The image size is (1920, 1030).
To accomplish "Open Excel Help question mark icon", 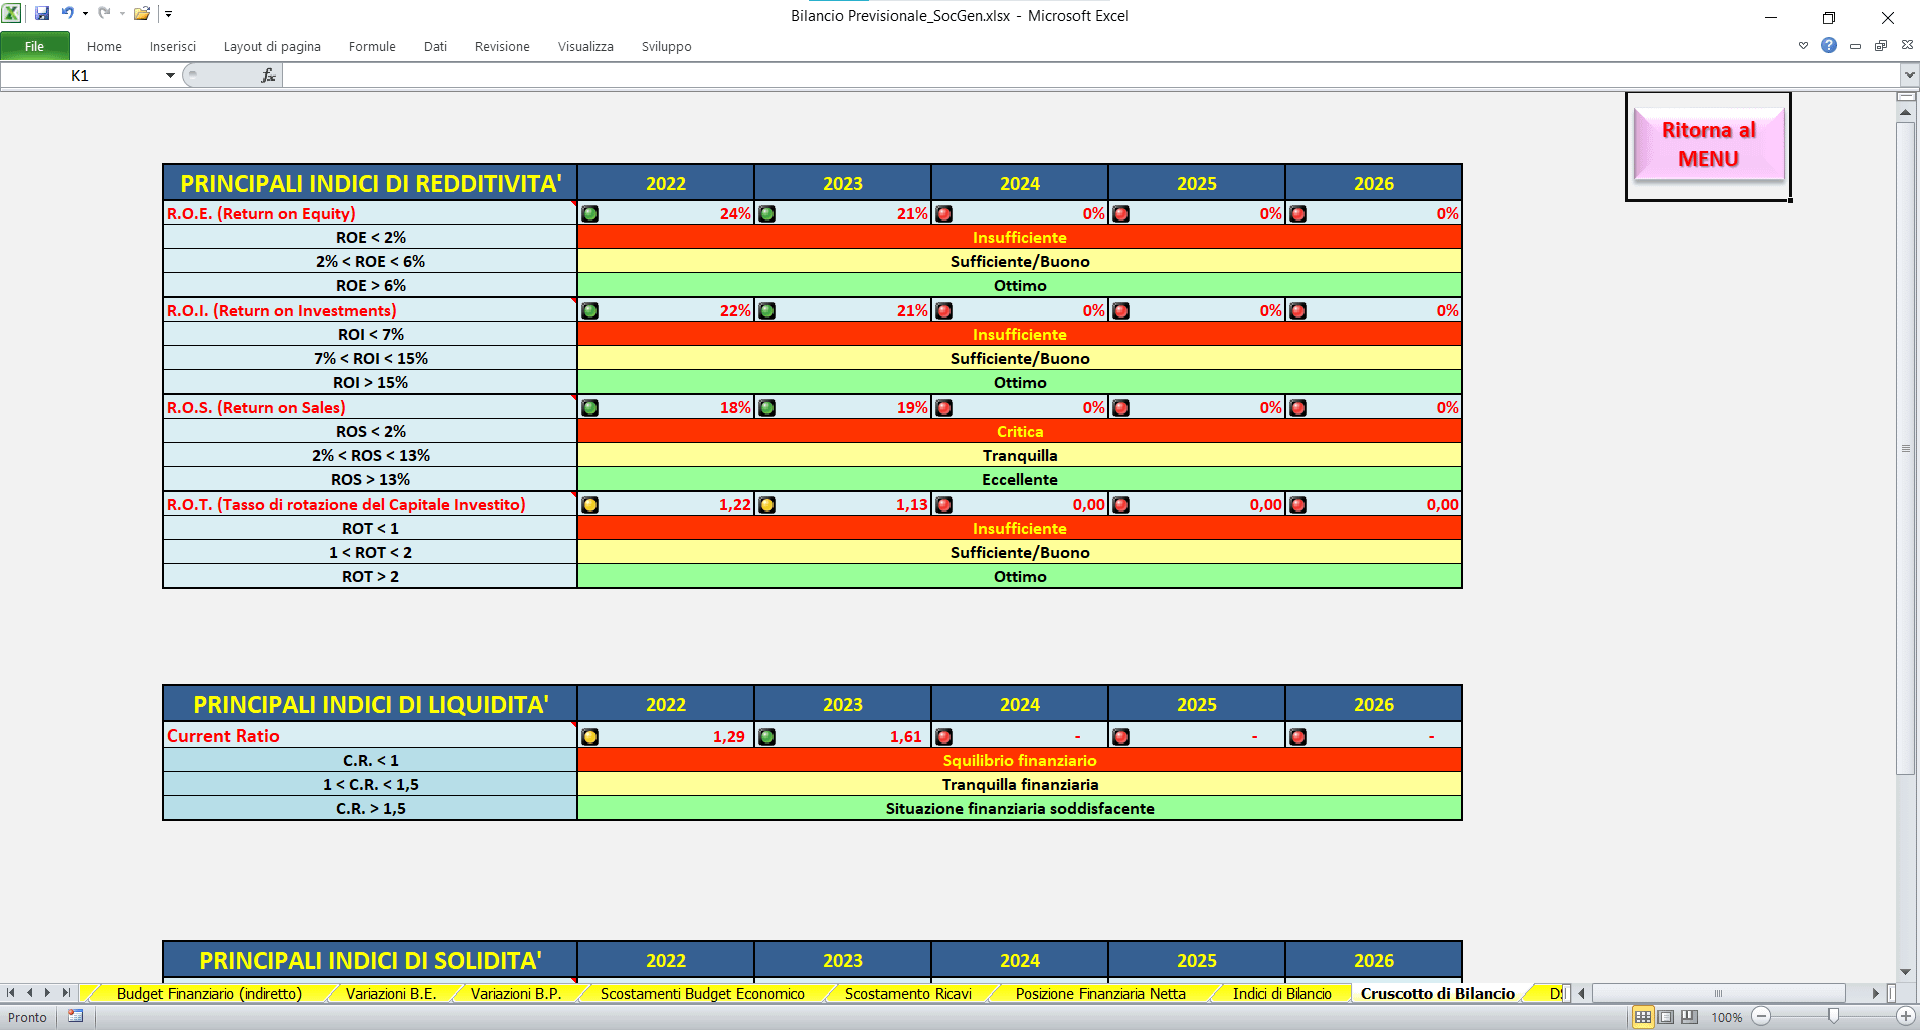I will 1829,45.
